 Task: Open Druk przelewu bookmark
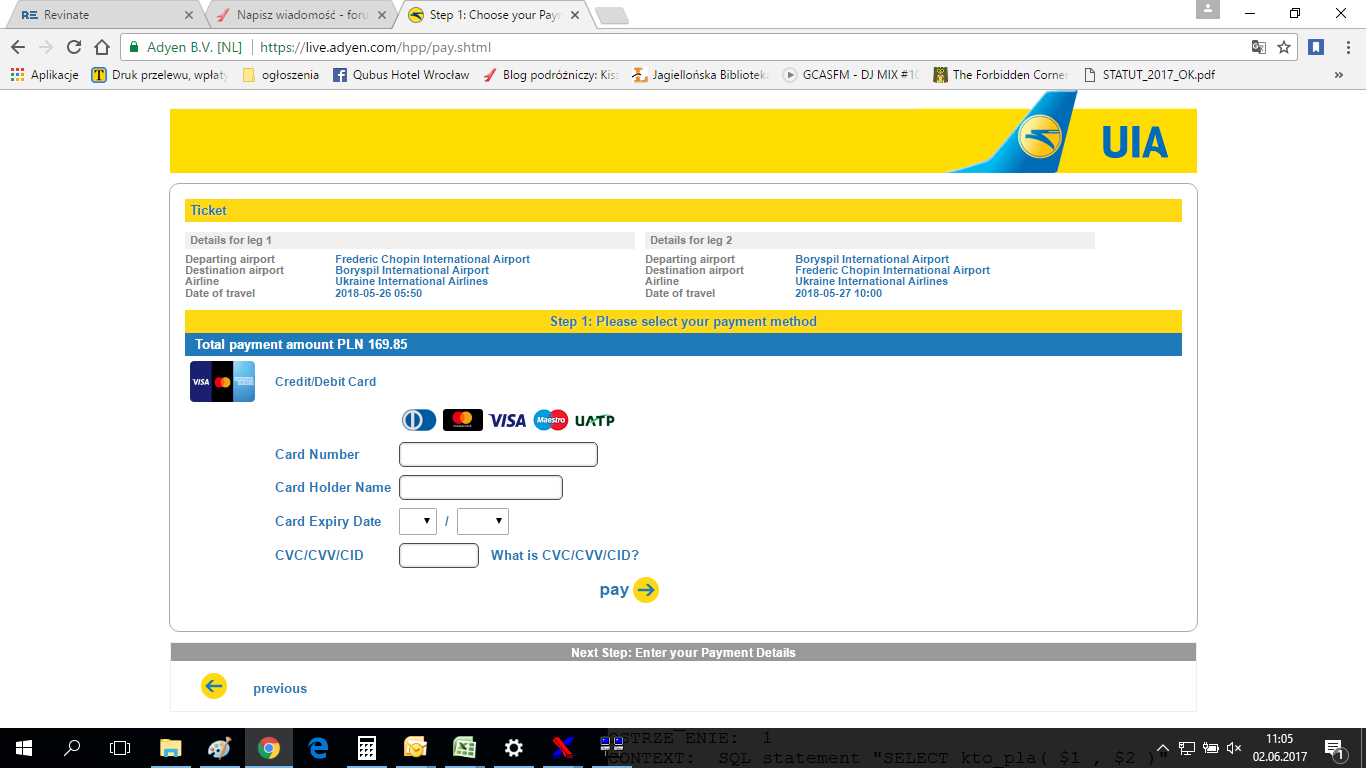pyautogui.click(x=160, y=74)
